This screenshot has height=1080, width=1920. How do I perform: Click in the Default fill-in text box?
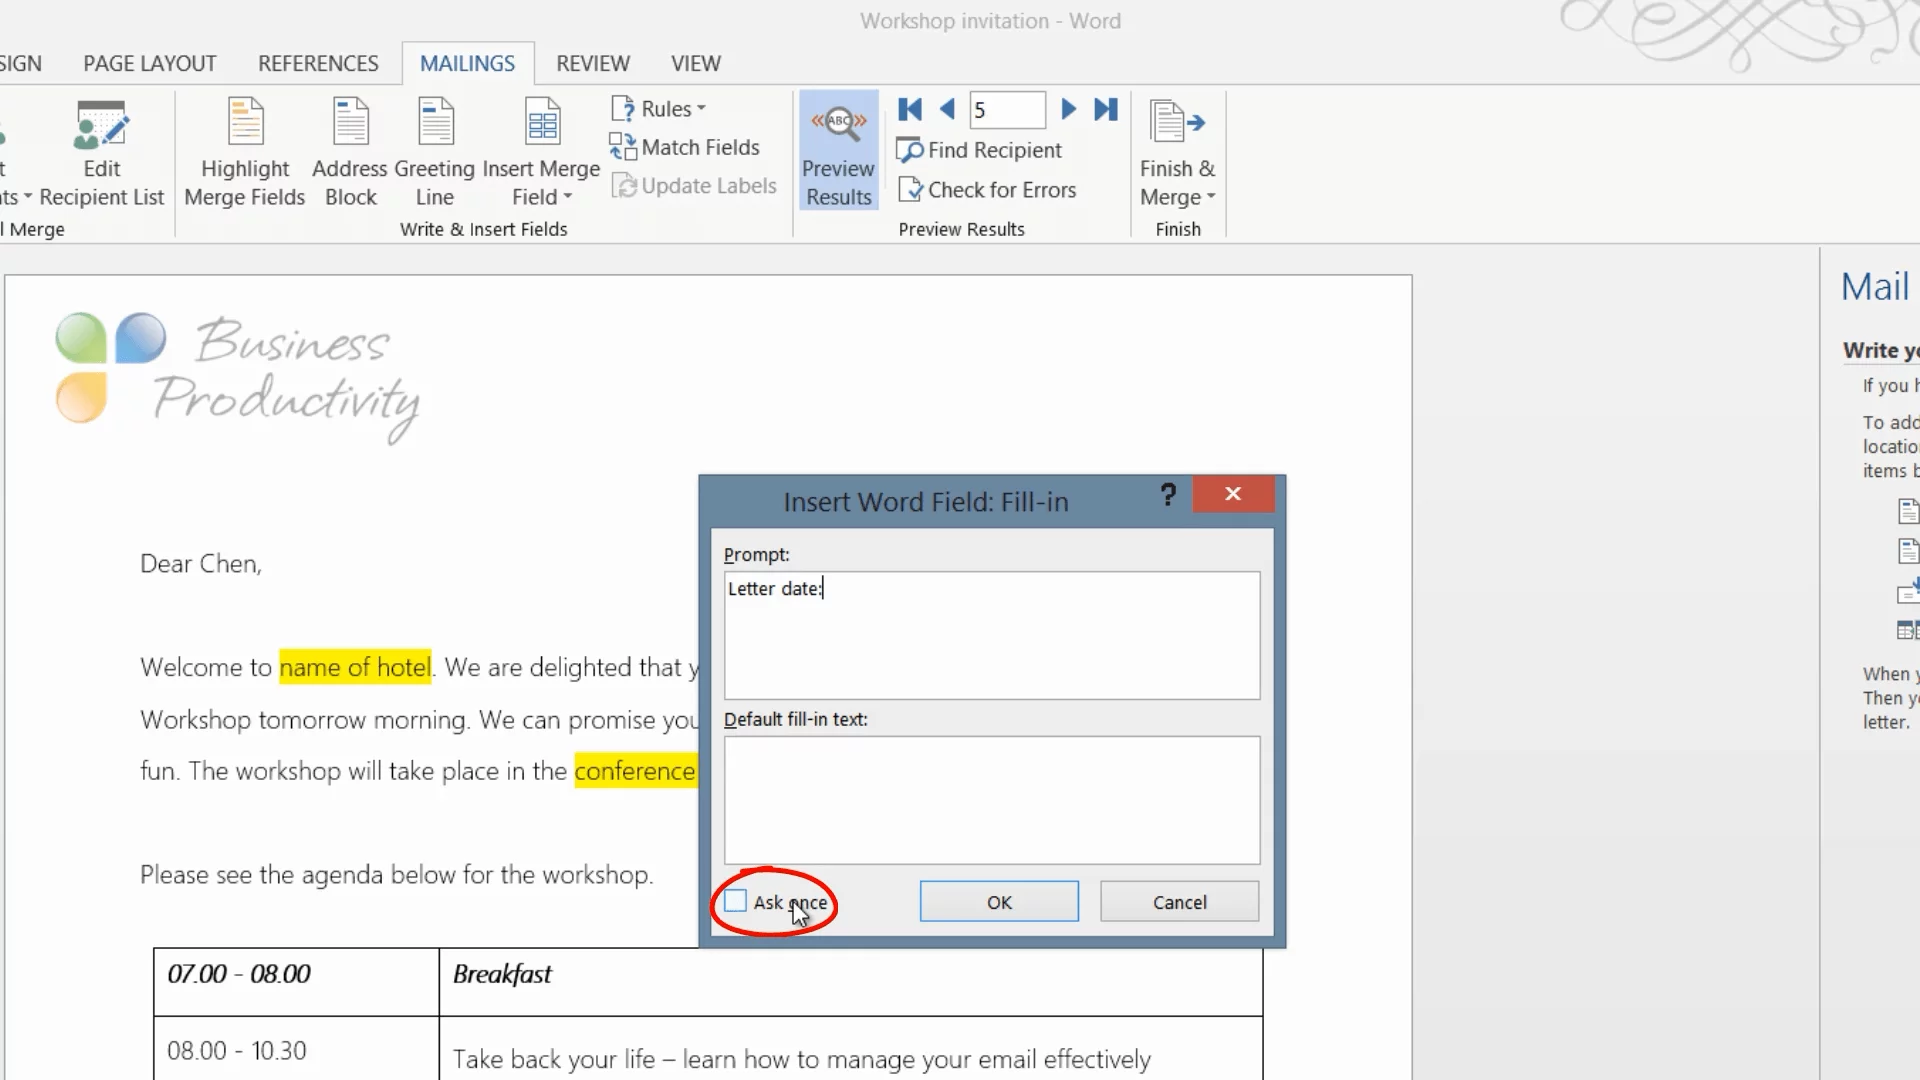point(991,800)
